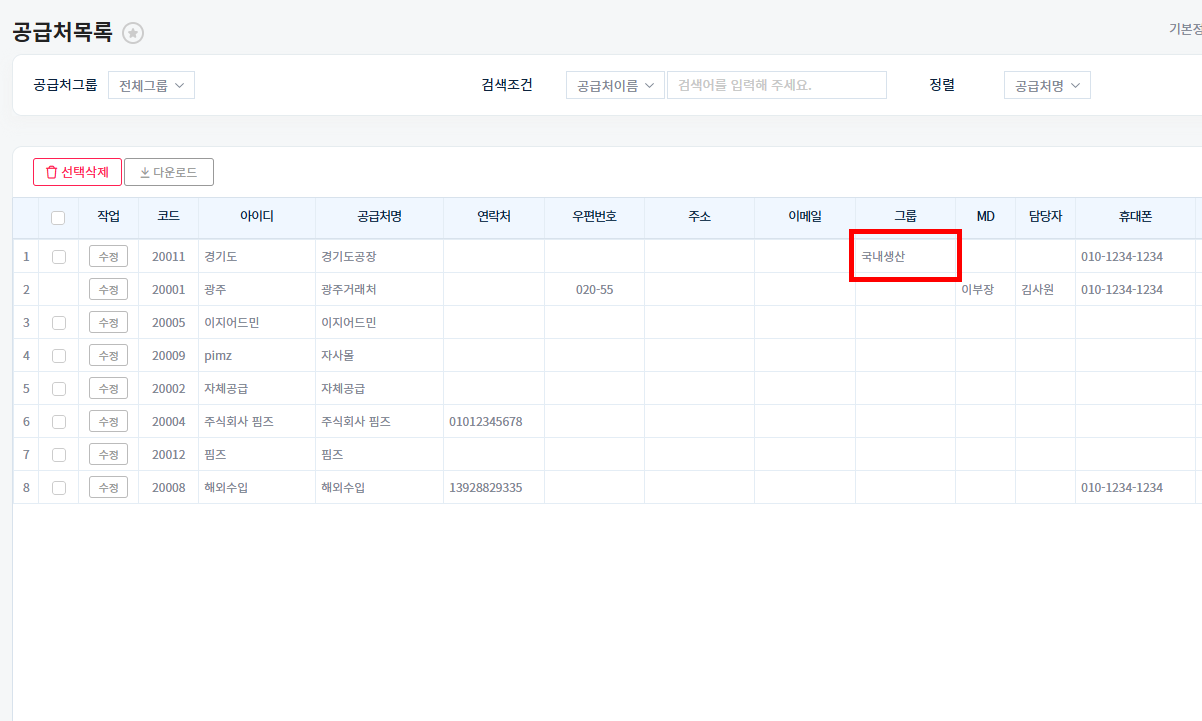Image resolution: width=1202 pixels, height=721 pixels.
Task: Click the 기본정 link at top right
Action: click(x=1184, y=29)
